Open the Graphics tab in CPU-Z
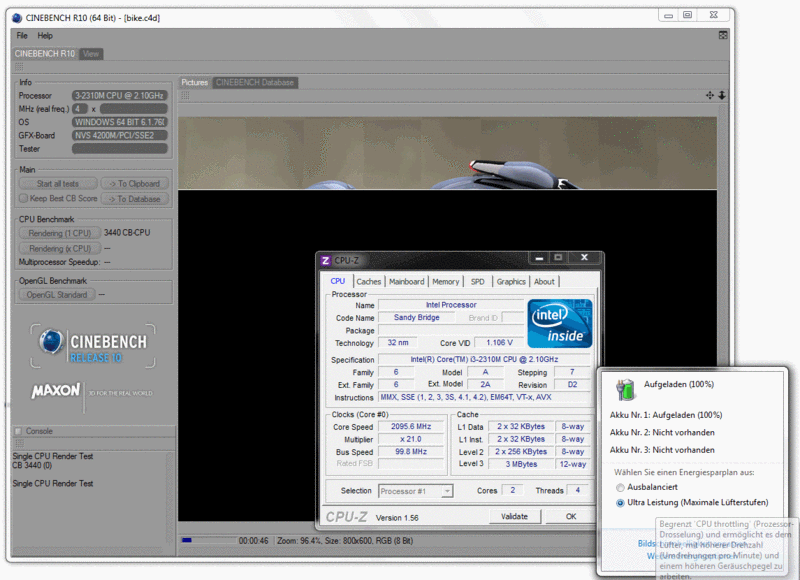The width and height of the screenshot is (800, 580). pyautogui.click(x=511, y=282)
